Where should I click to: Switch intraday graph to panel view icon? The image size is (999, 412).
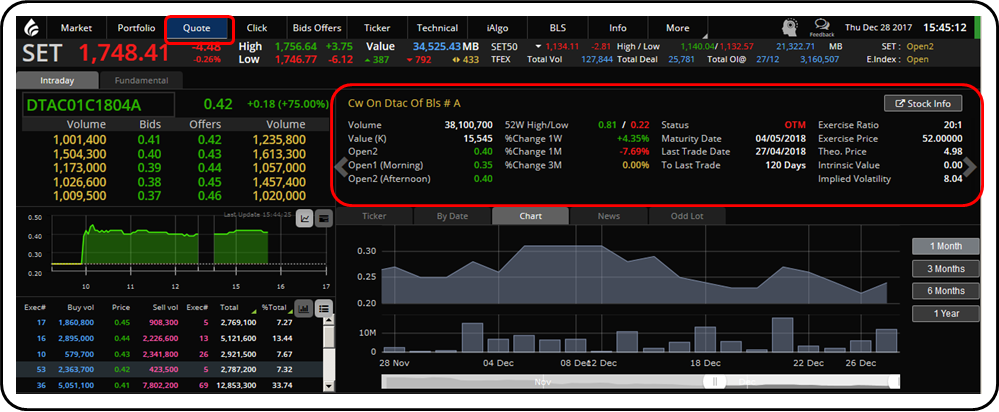[x=324, y=218]
